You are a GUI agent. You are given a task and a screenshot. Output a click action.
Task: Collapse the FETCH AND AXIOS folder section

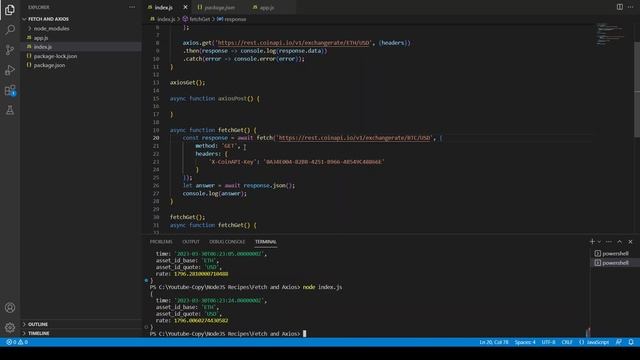(48, 19)
